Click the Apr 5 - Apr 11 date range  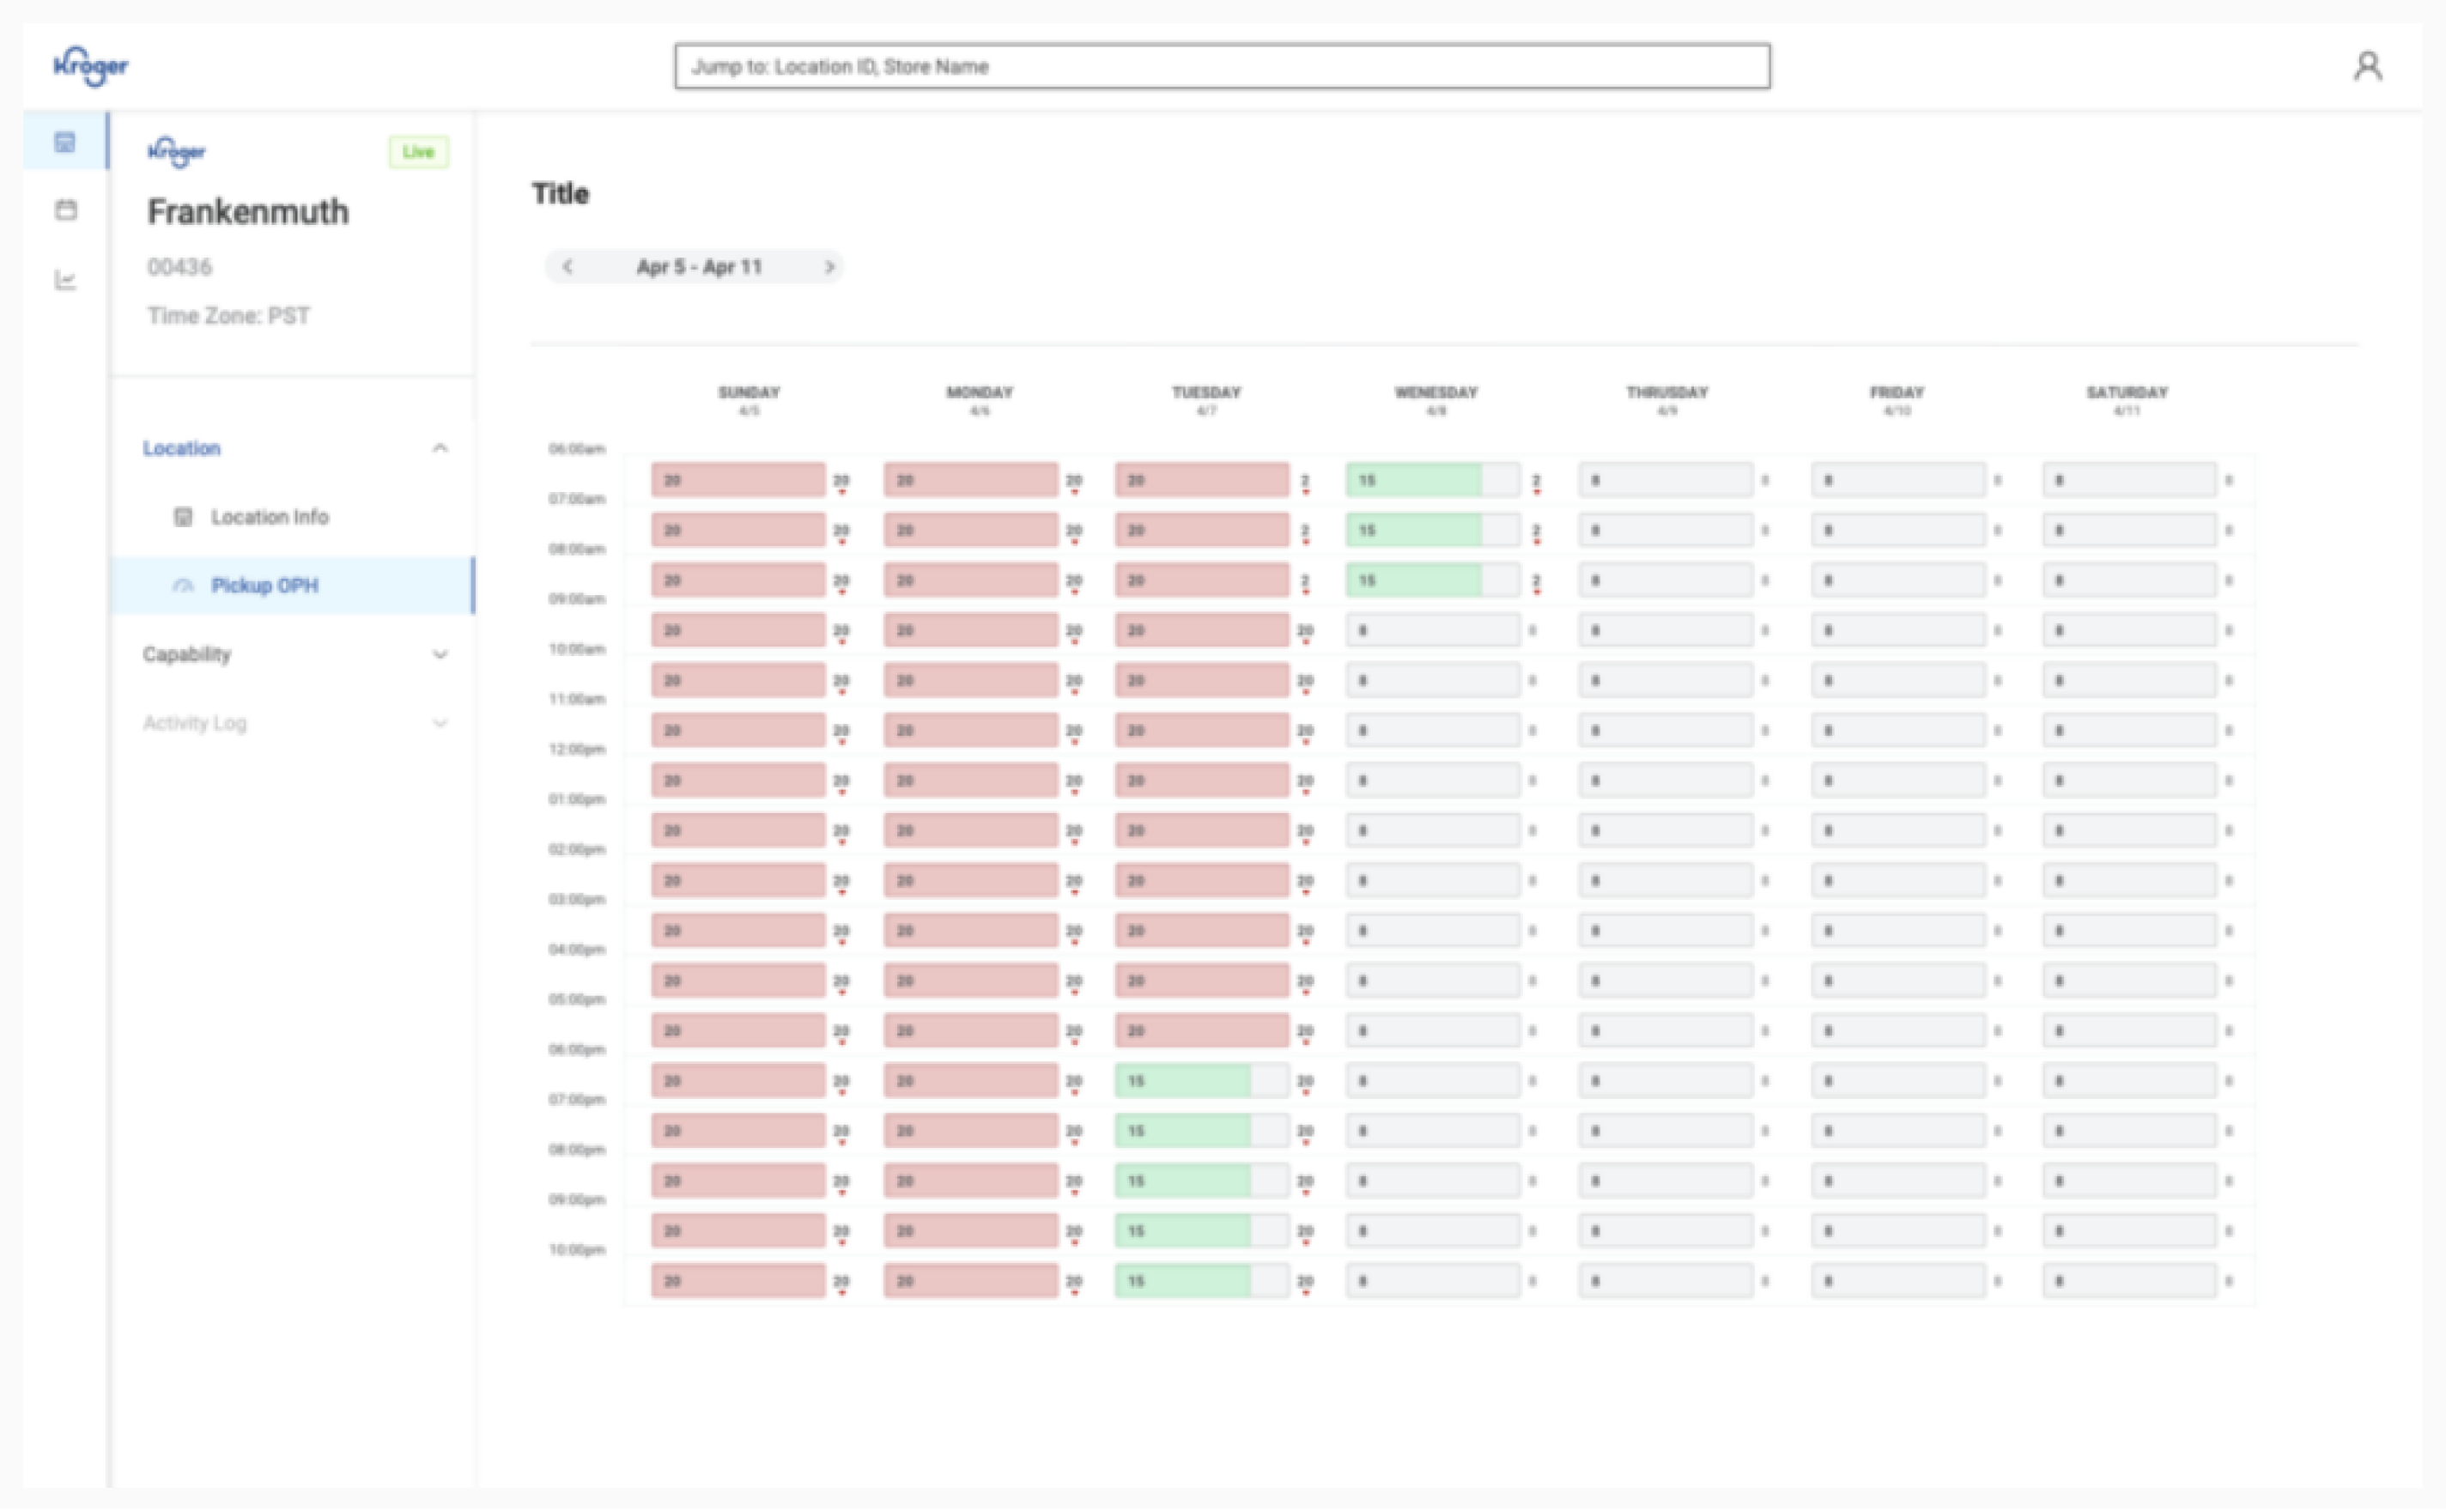[x=699, y=267]
